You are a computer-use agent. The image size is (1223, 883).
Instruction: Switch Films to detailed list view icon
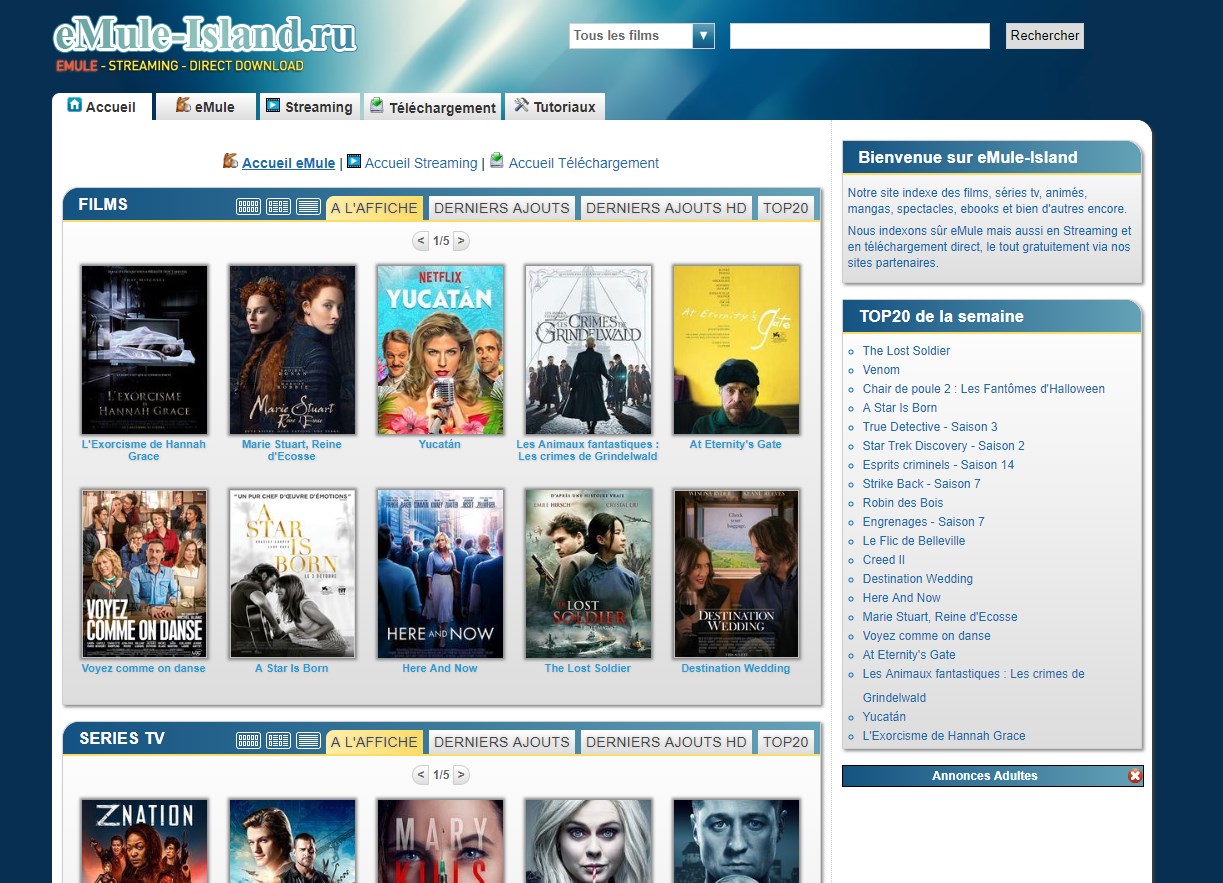coord(278,207)
